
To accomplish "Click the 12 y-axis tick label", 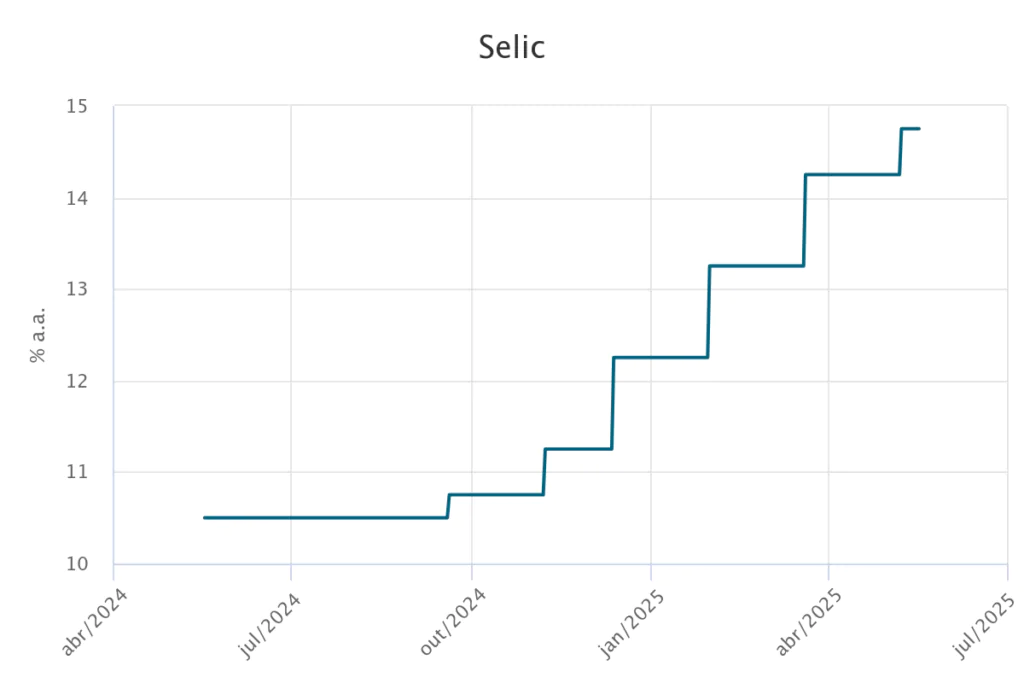I will click(x=78, y=382).
